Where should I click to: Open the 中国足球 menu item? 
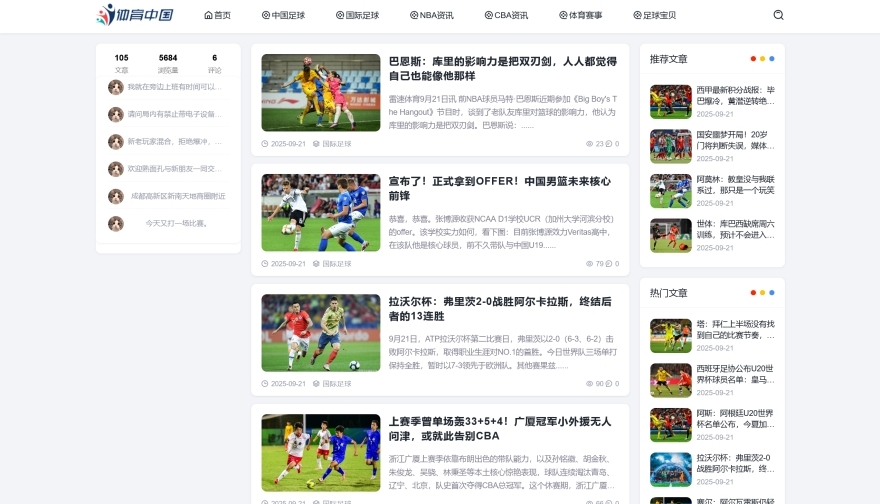(x=283, y=15)
